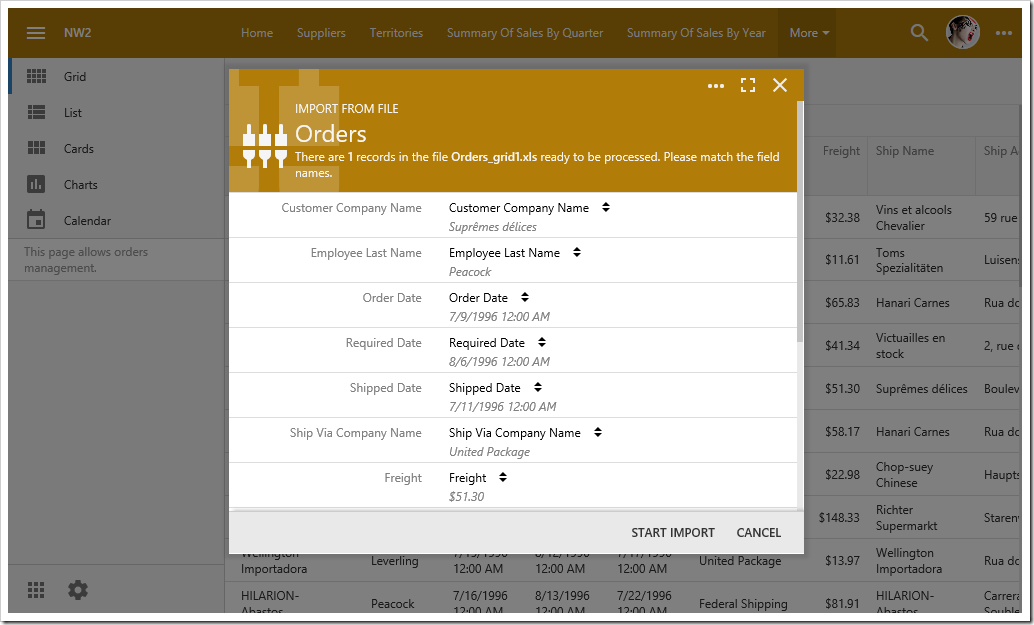
Task: Click Suprêmes délices sample value in dialog
Action: tap(493, 227)
